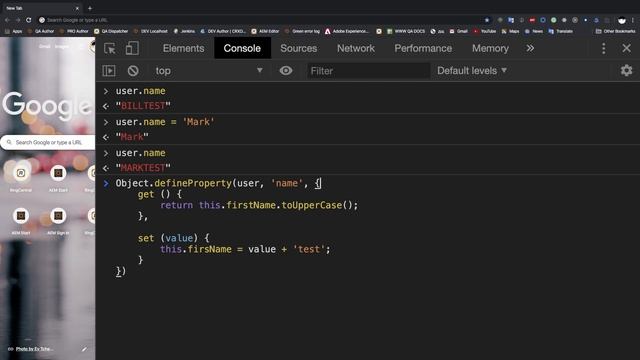Open the RingCentral shortcut tile

[21, 178]
